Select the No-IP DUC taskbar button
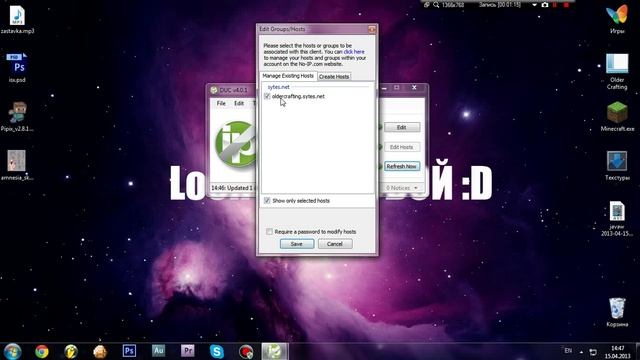The width and height of the screenshot is (640, 360). pos(274,351)
